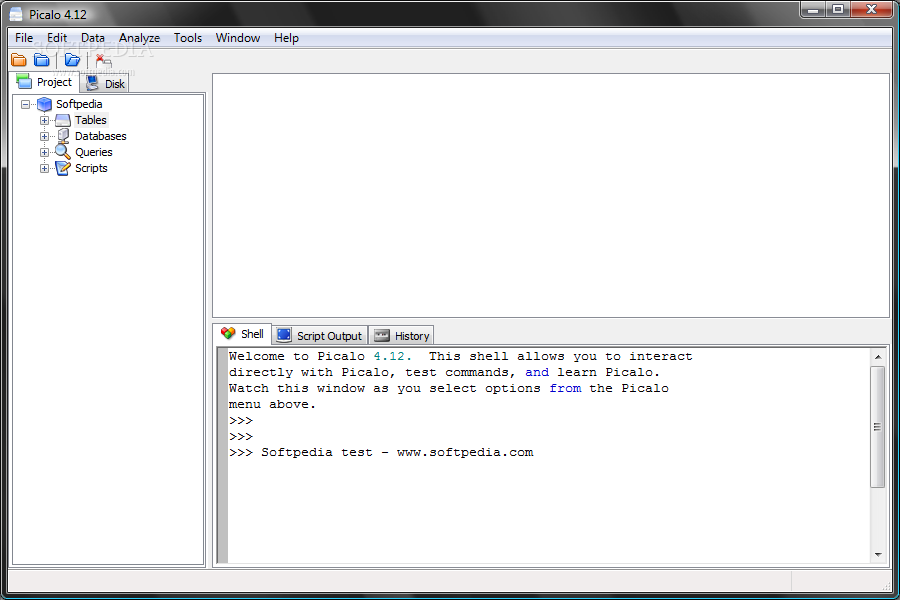Select the Databases server icon in tree
This screenshot has height=600, width=900.
click(x=63, y=136)
